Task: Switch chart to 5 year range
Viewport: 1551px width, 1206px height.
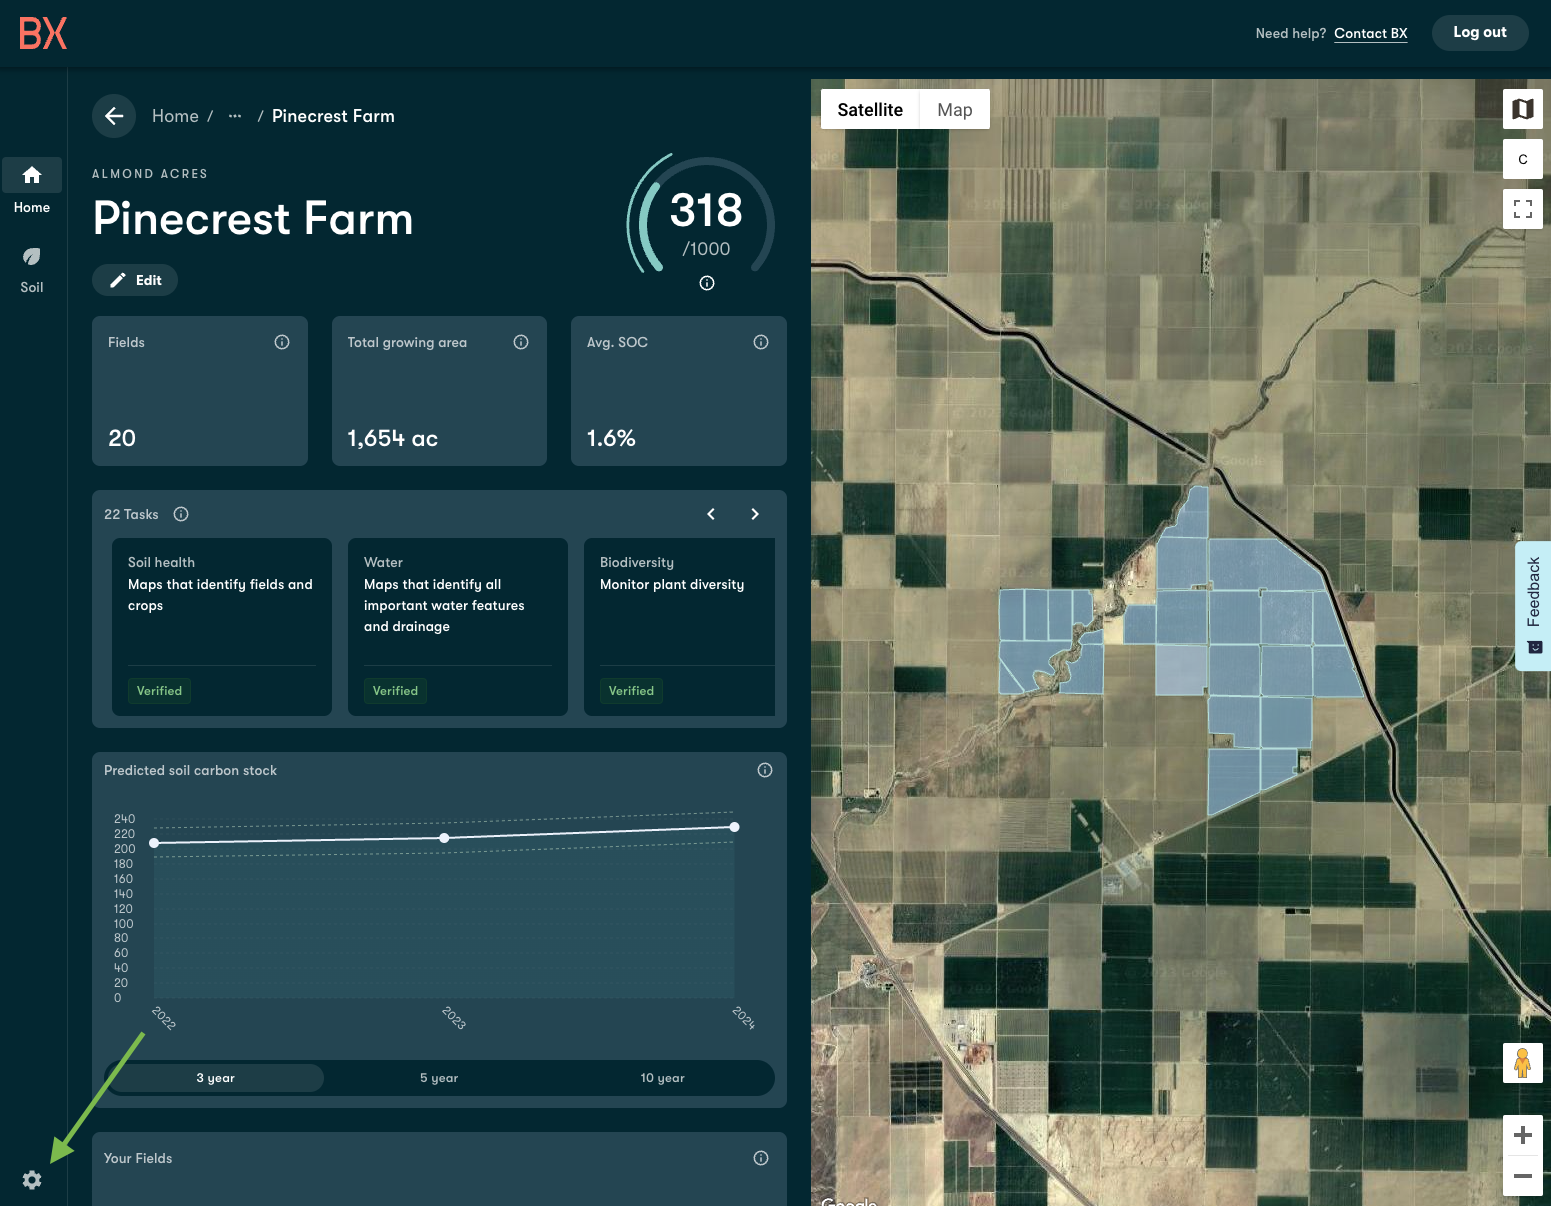Action: click(x=439, y=1078)
